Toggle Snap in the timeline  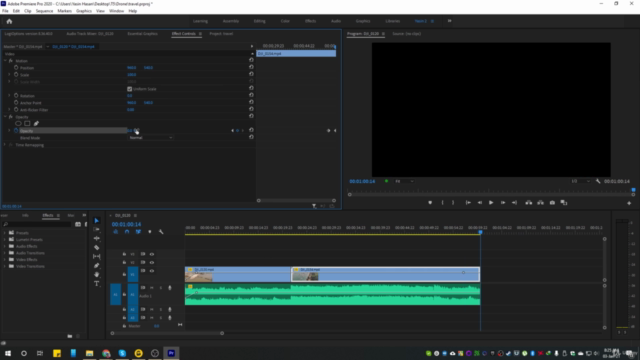click(127, 232)
